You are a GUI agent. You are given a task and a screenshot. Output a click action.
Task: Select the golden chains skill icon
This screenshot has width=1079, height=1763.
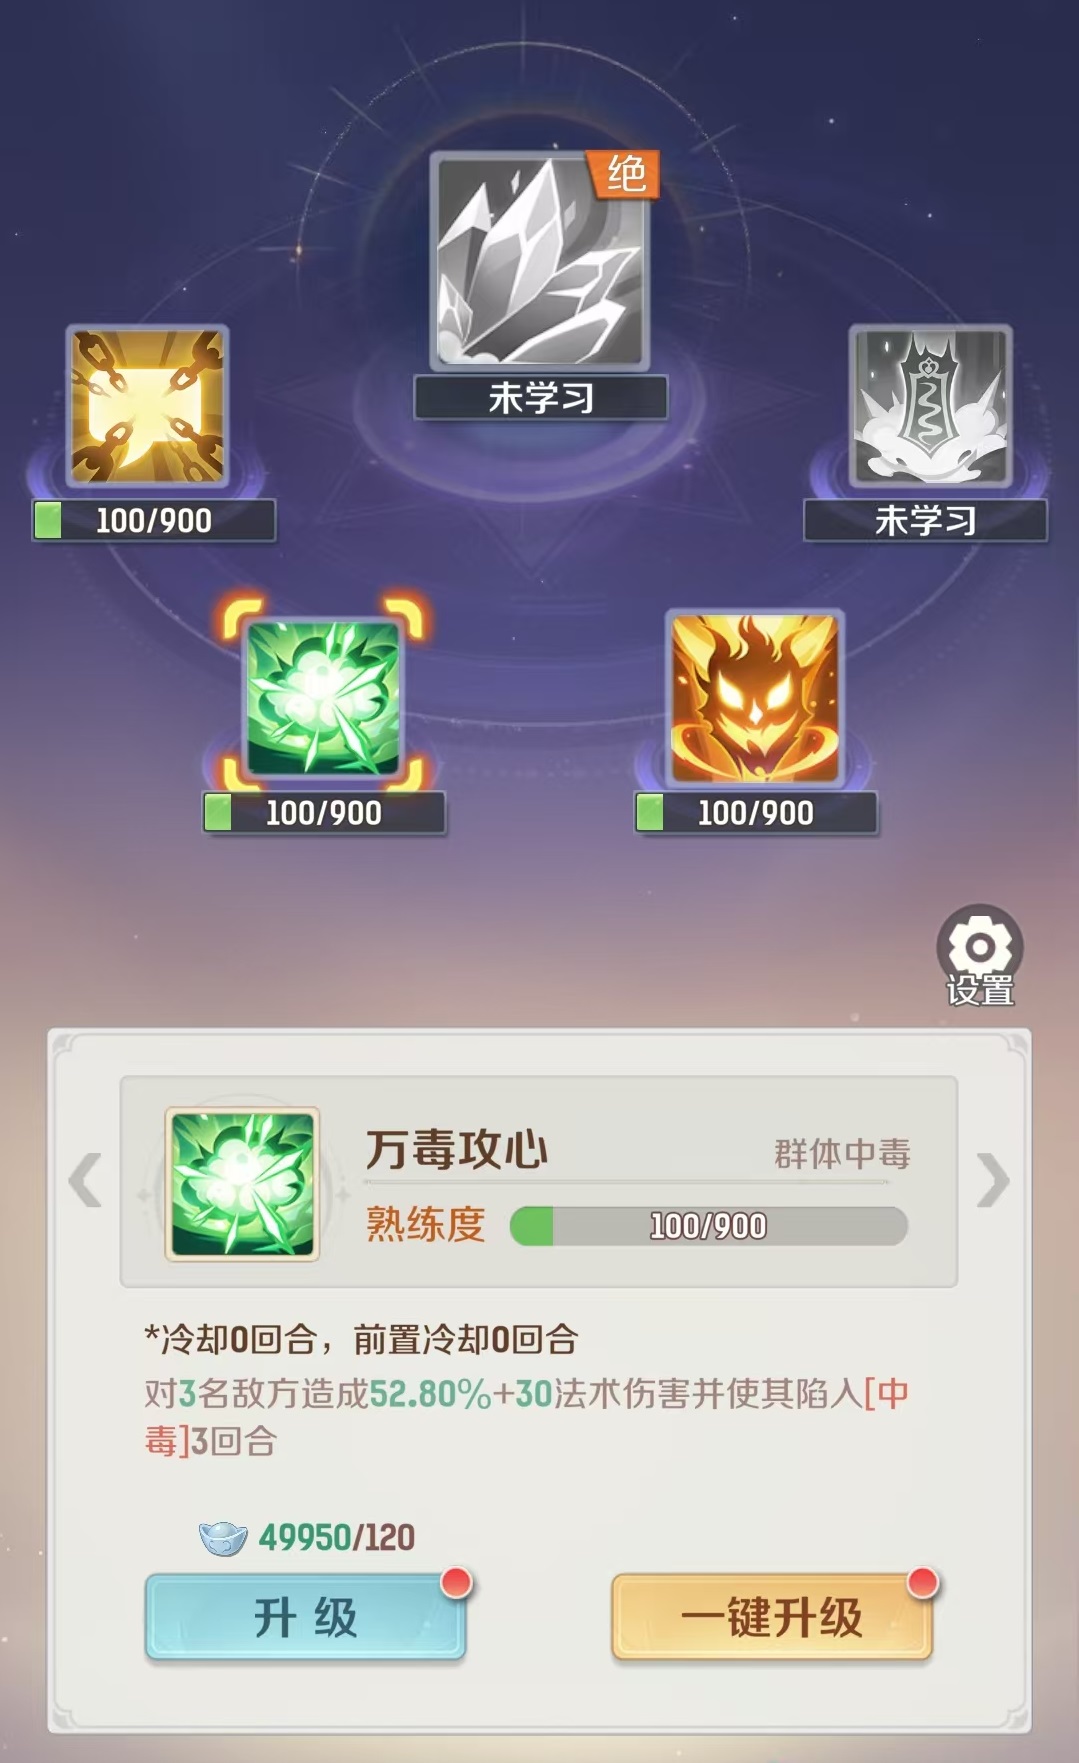pyautogui.click(x=148, y=406)
